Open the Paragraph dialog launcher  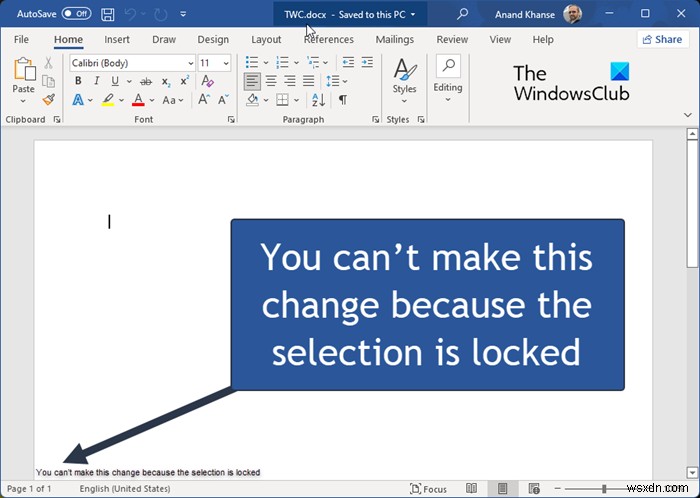pyautogui.click(x=375, y=120)
